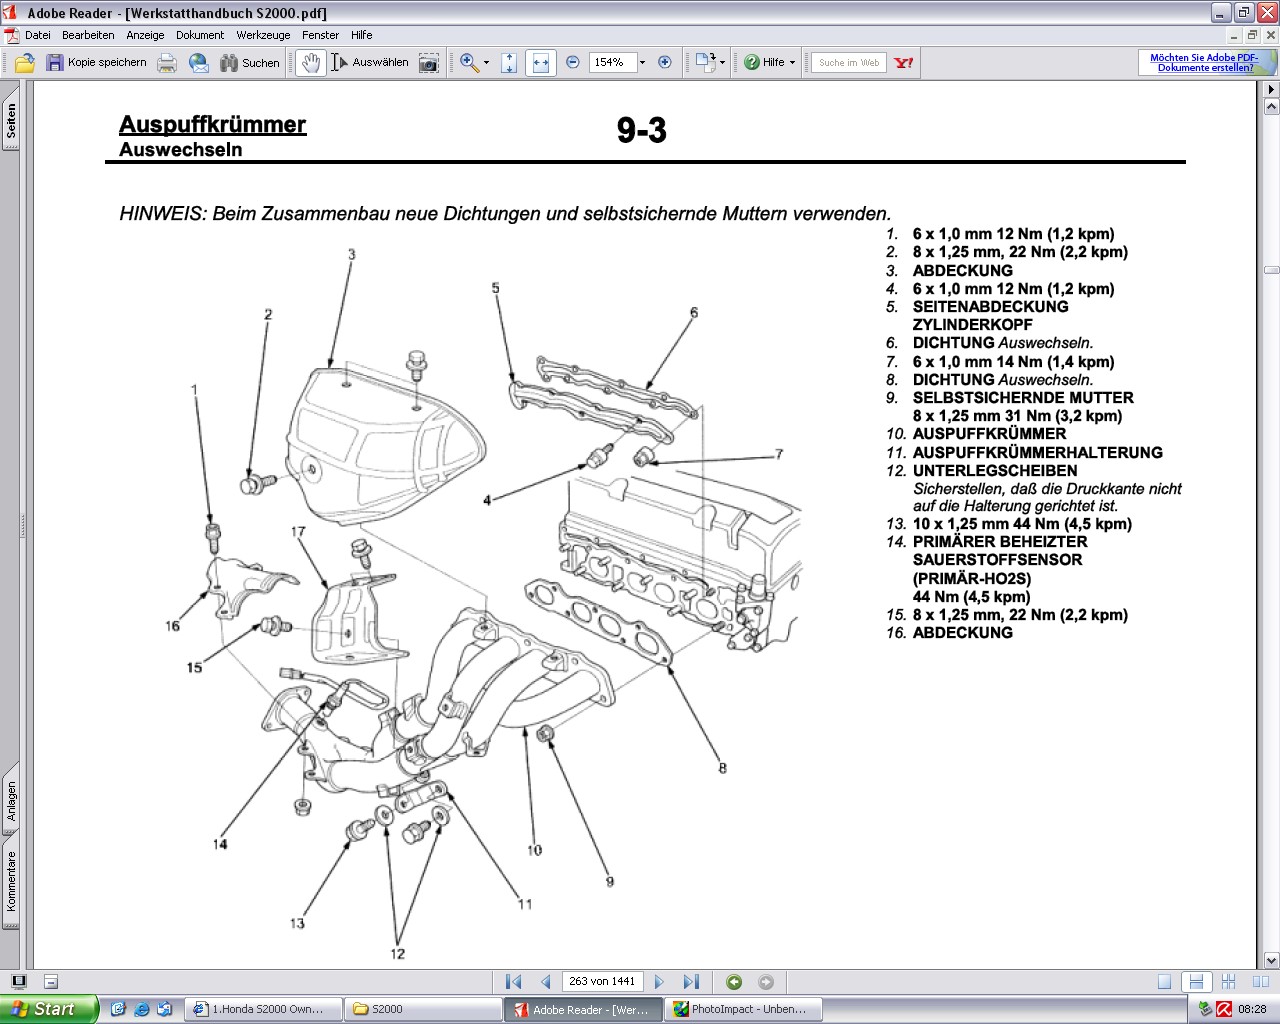Click the email document icon

(199, 62)
